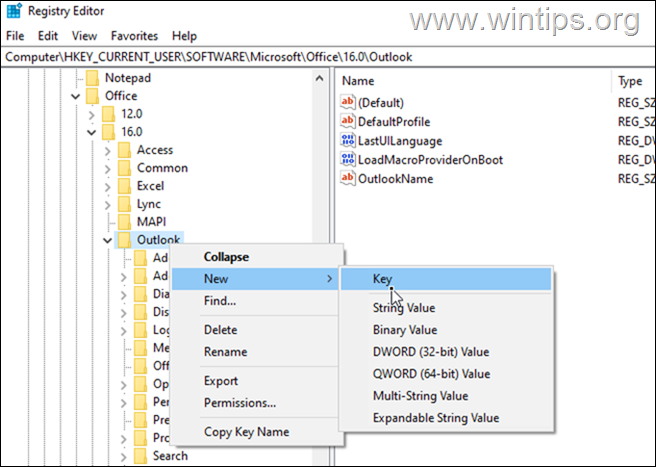Collapse the Outlook key
The width and height of the screenshot is (656, 467).
point(108,241)
